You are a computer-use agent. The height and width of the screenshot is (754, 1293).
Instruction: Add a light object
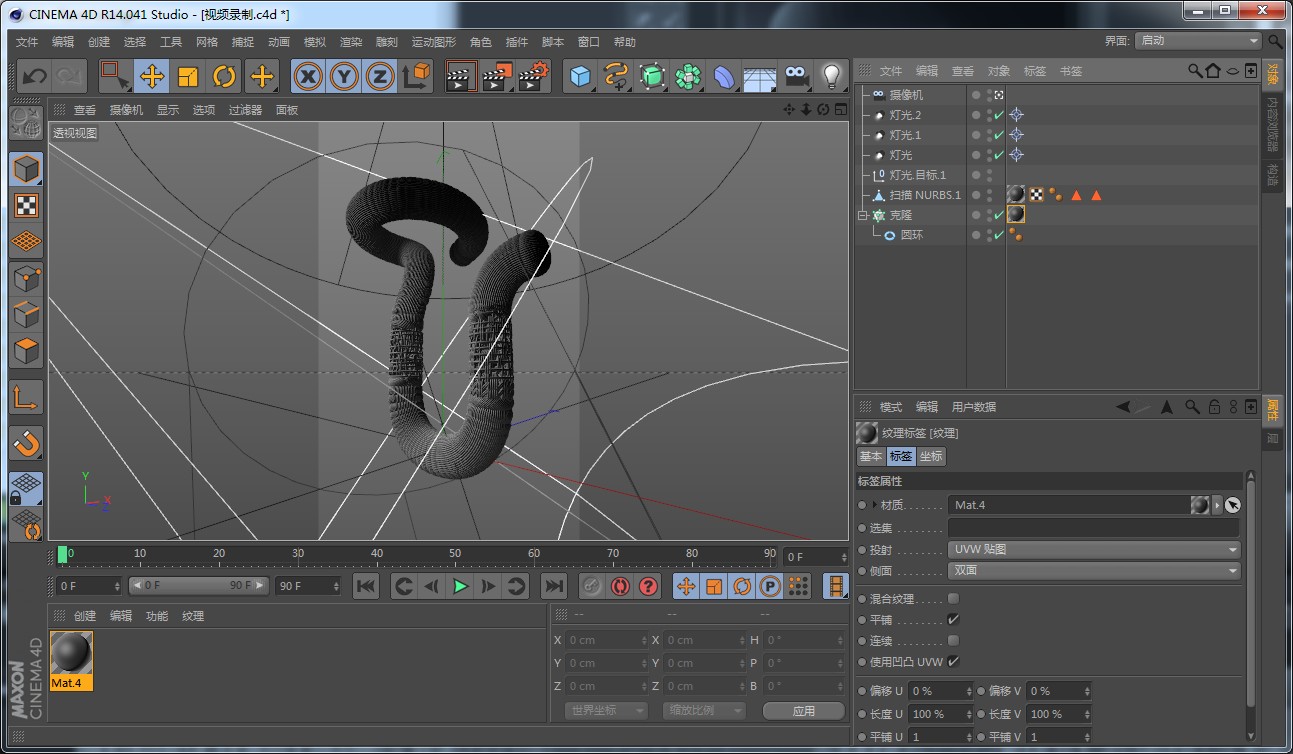pyautogui.click(x=831, y=76)
